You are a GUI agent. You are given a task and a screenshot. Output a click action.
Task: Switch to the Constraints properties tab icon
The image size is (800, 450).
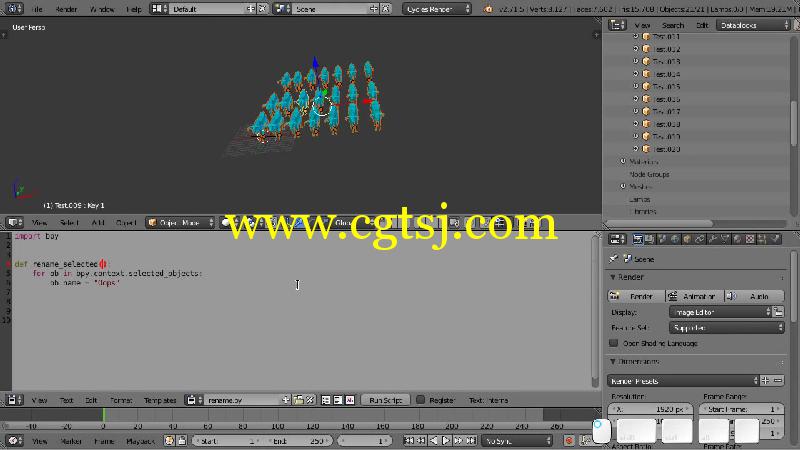click(x=699, y=239)
